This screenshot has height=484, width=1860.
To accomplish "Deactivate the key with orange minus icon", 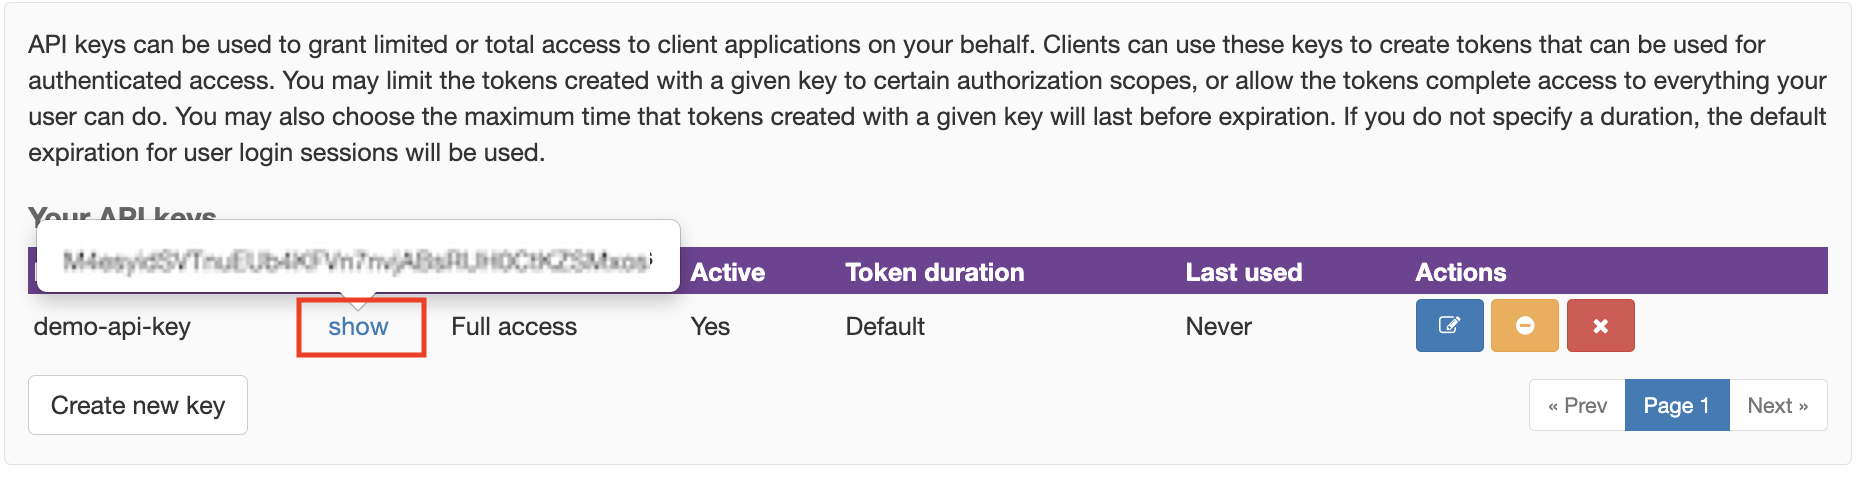I will [x=1524, y=326].
